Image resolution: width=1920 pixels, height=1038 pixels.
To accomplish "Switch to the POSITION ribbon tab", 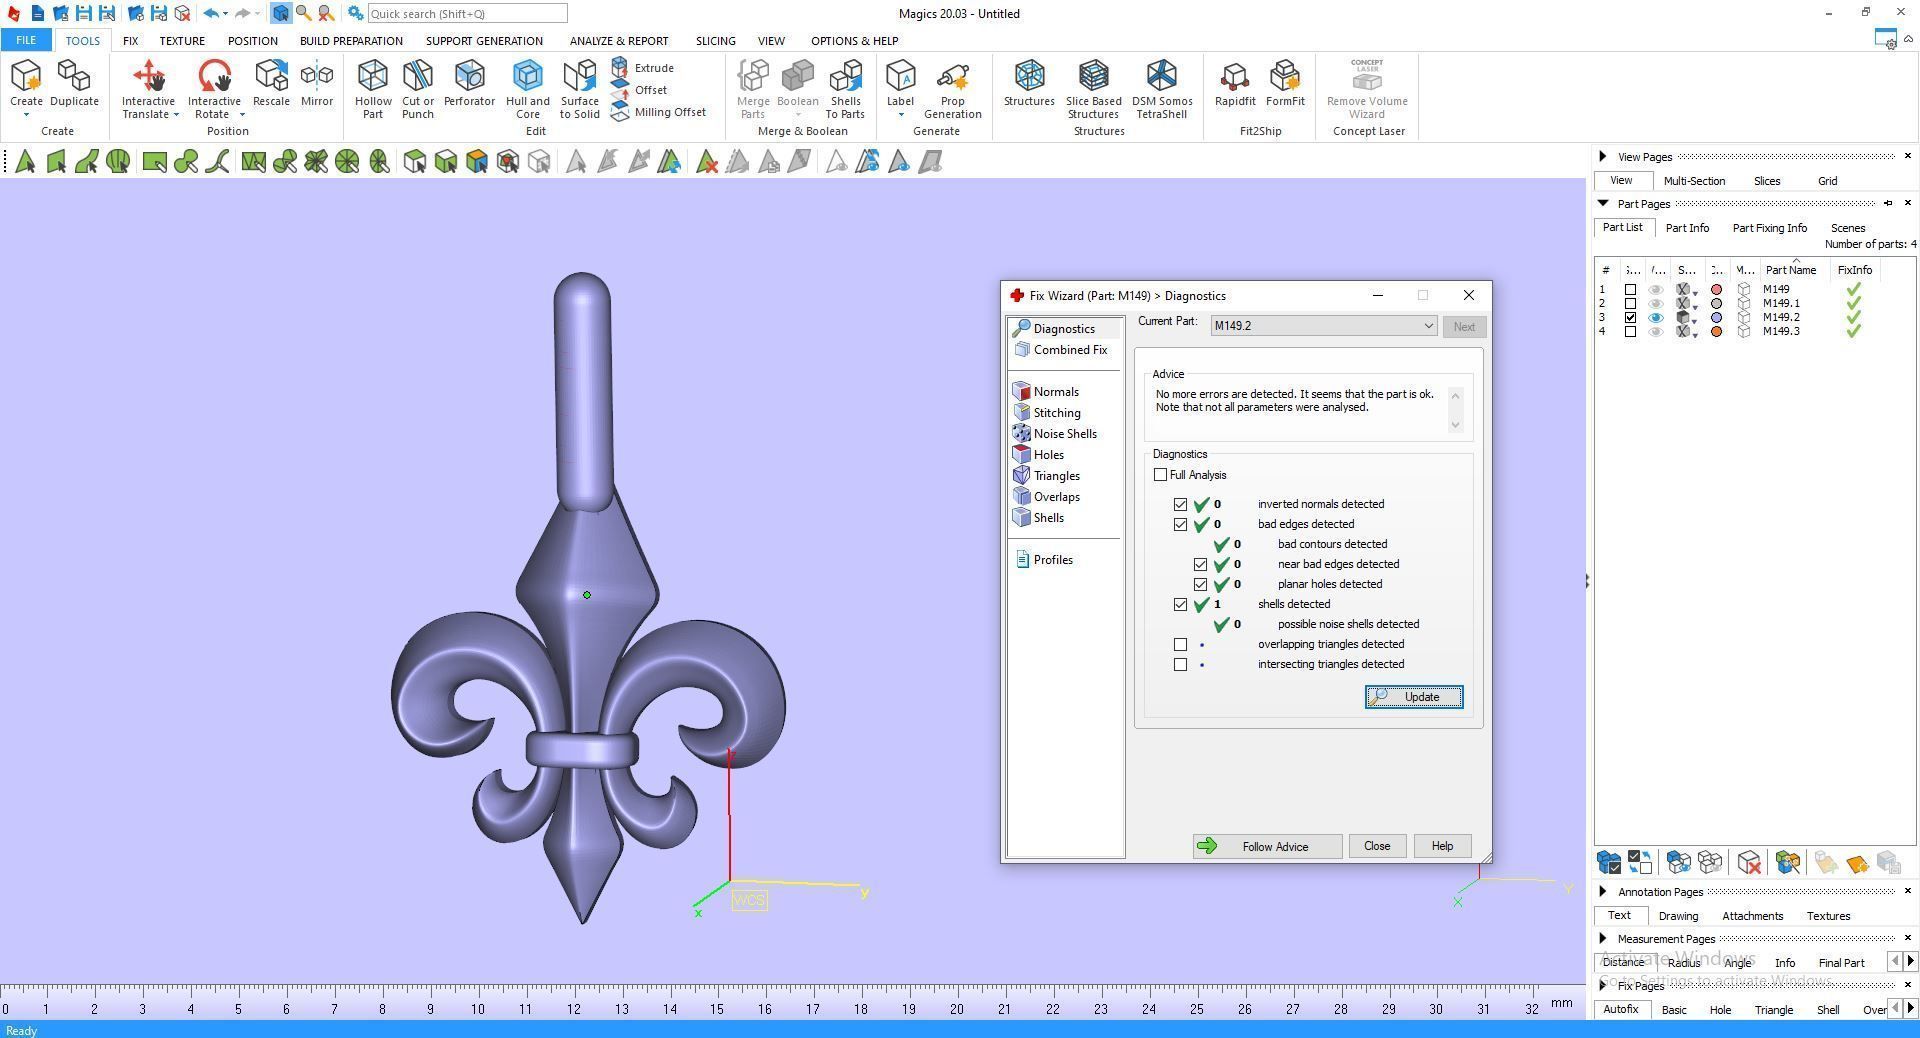I will (252, 41).
